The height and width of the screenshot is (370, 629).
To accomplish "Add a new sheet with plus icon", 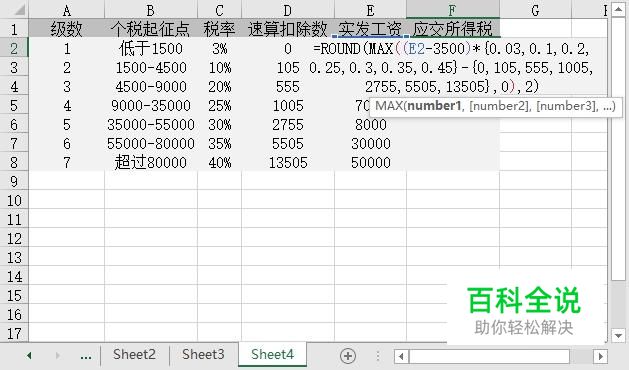I will [x=348, y=356].
